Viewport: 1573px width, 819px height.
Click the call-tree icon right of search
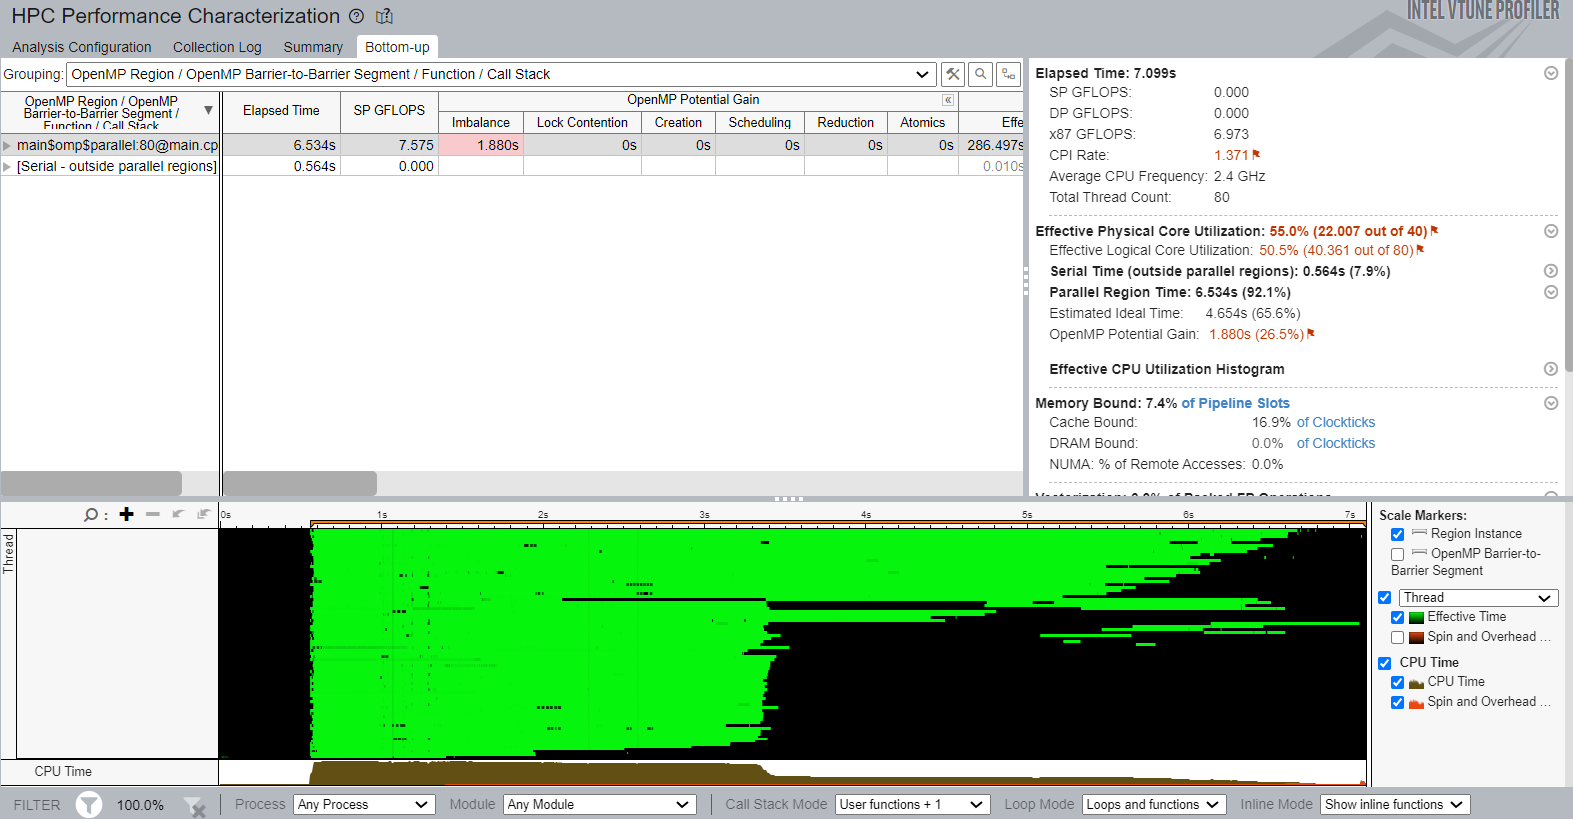coord(1009,74)
